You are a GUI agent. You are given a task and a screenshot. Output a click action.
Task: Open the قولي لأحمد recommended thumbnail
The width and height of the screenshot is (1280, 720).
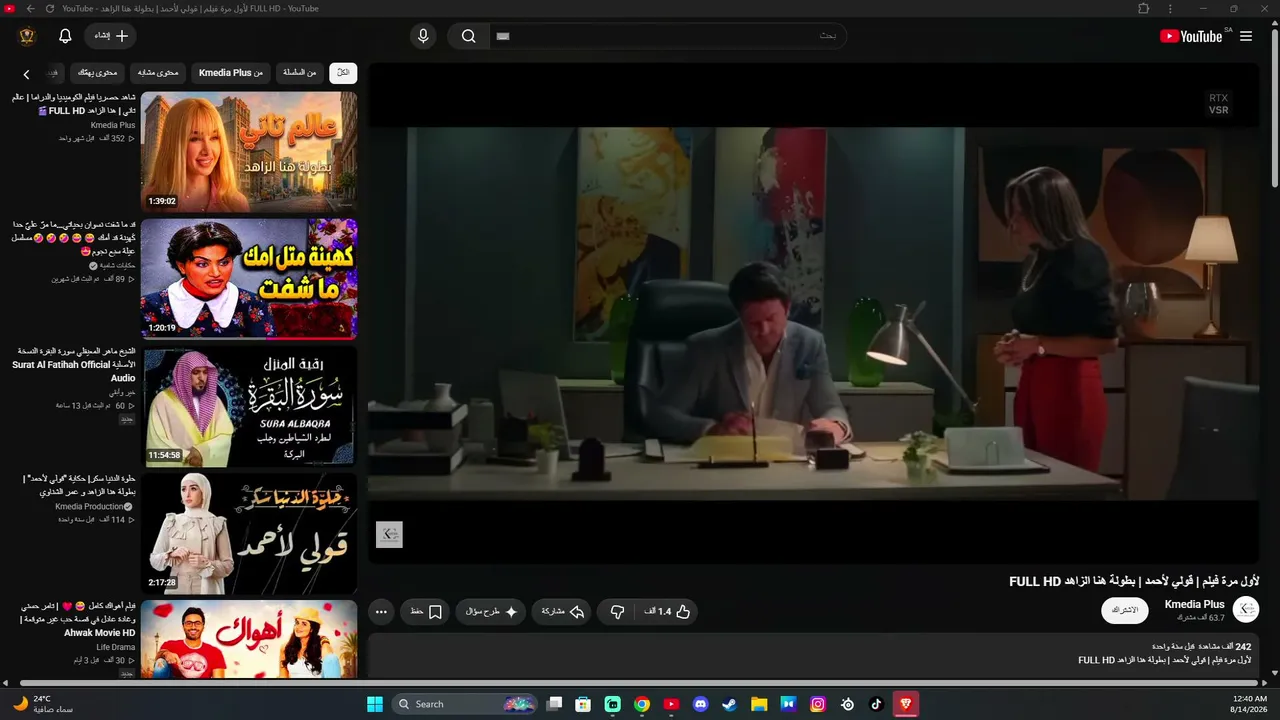(x=249, y=533)
